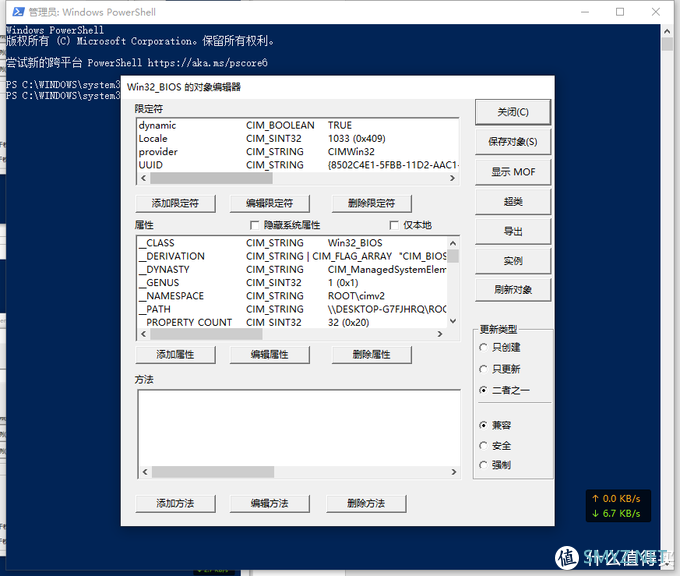Open 显示 MOF view
Image resolution: width=680 pixels, height=576 pixels.
pos(513,172)
